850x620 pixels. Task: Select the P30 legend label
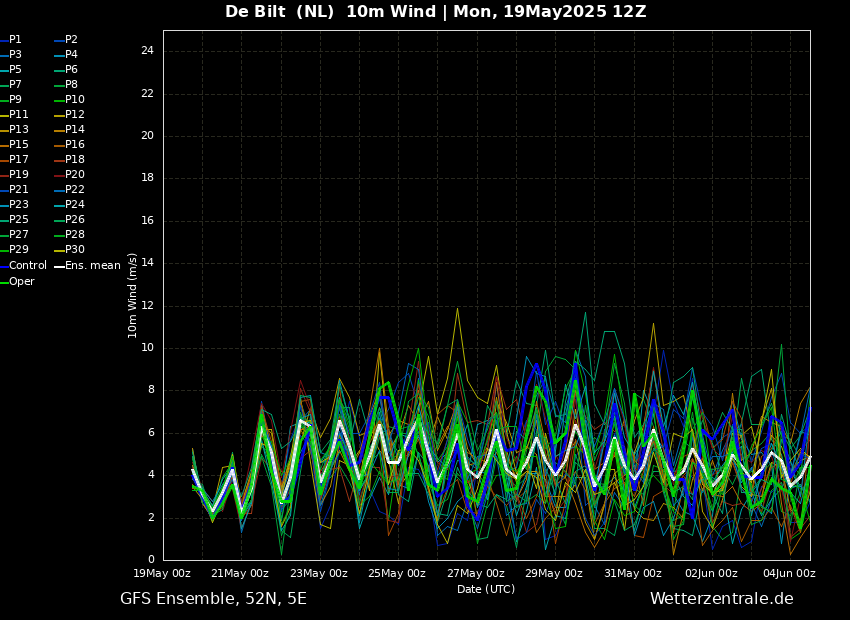coord(75,249)
